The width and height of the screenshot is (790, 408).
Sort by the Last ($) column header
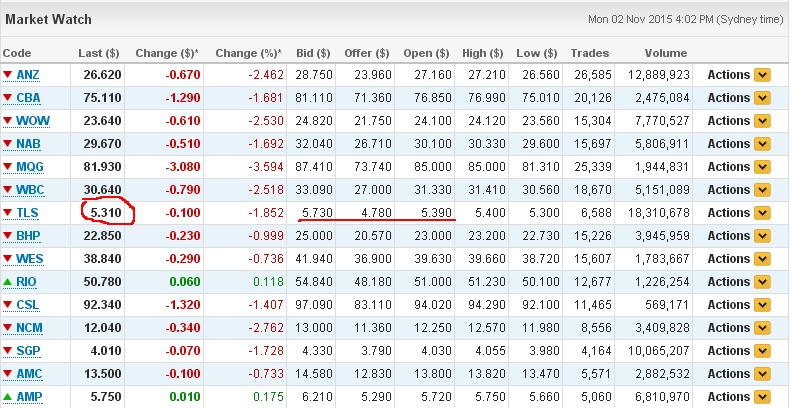pos(99,53)
